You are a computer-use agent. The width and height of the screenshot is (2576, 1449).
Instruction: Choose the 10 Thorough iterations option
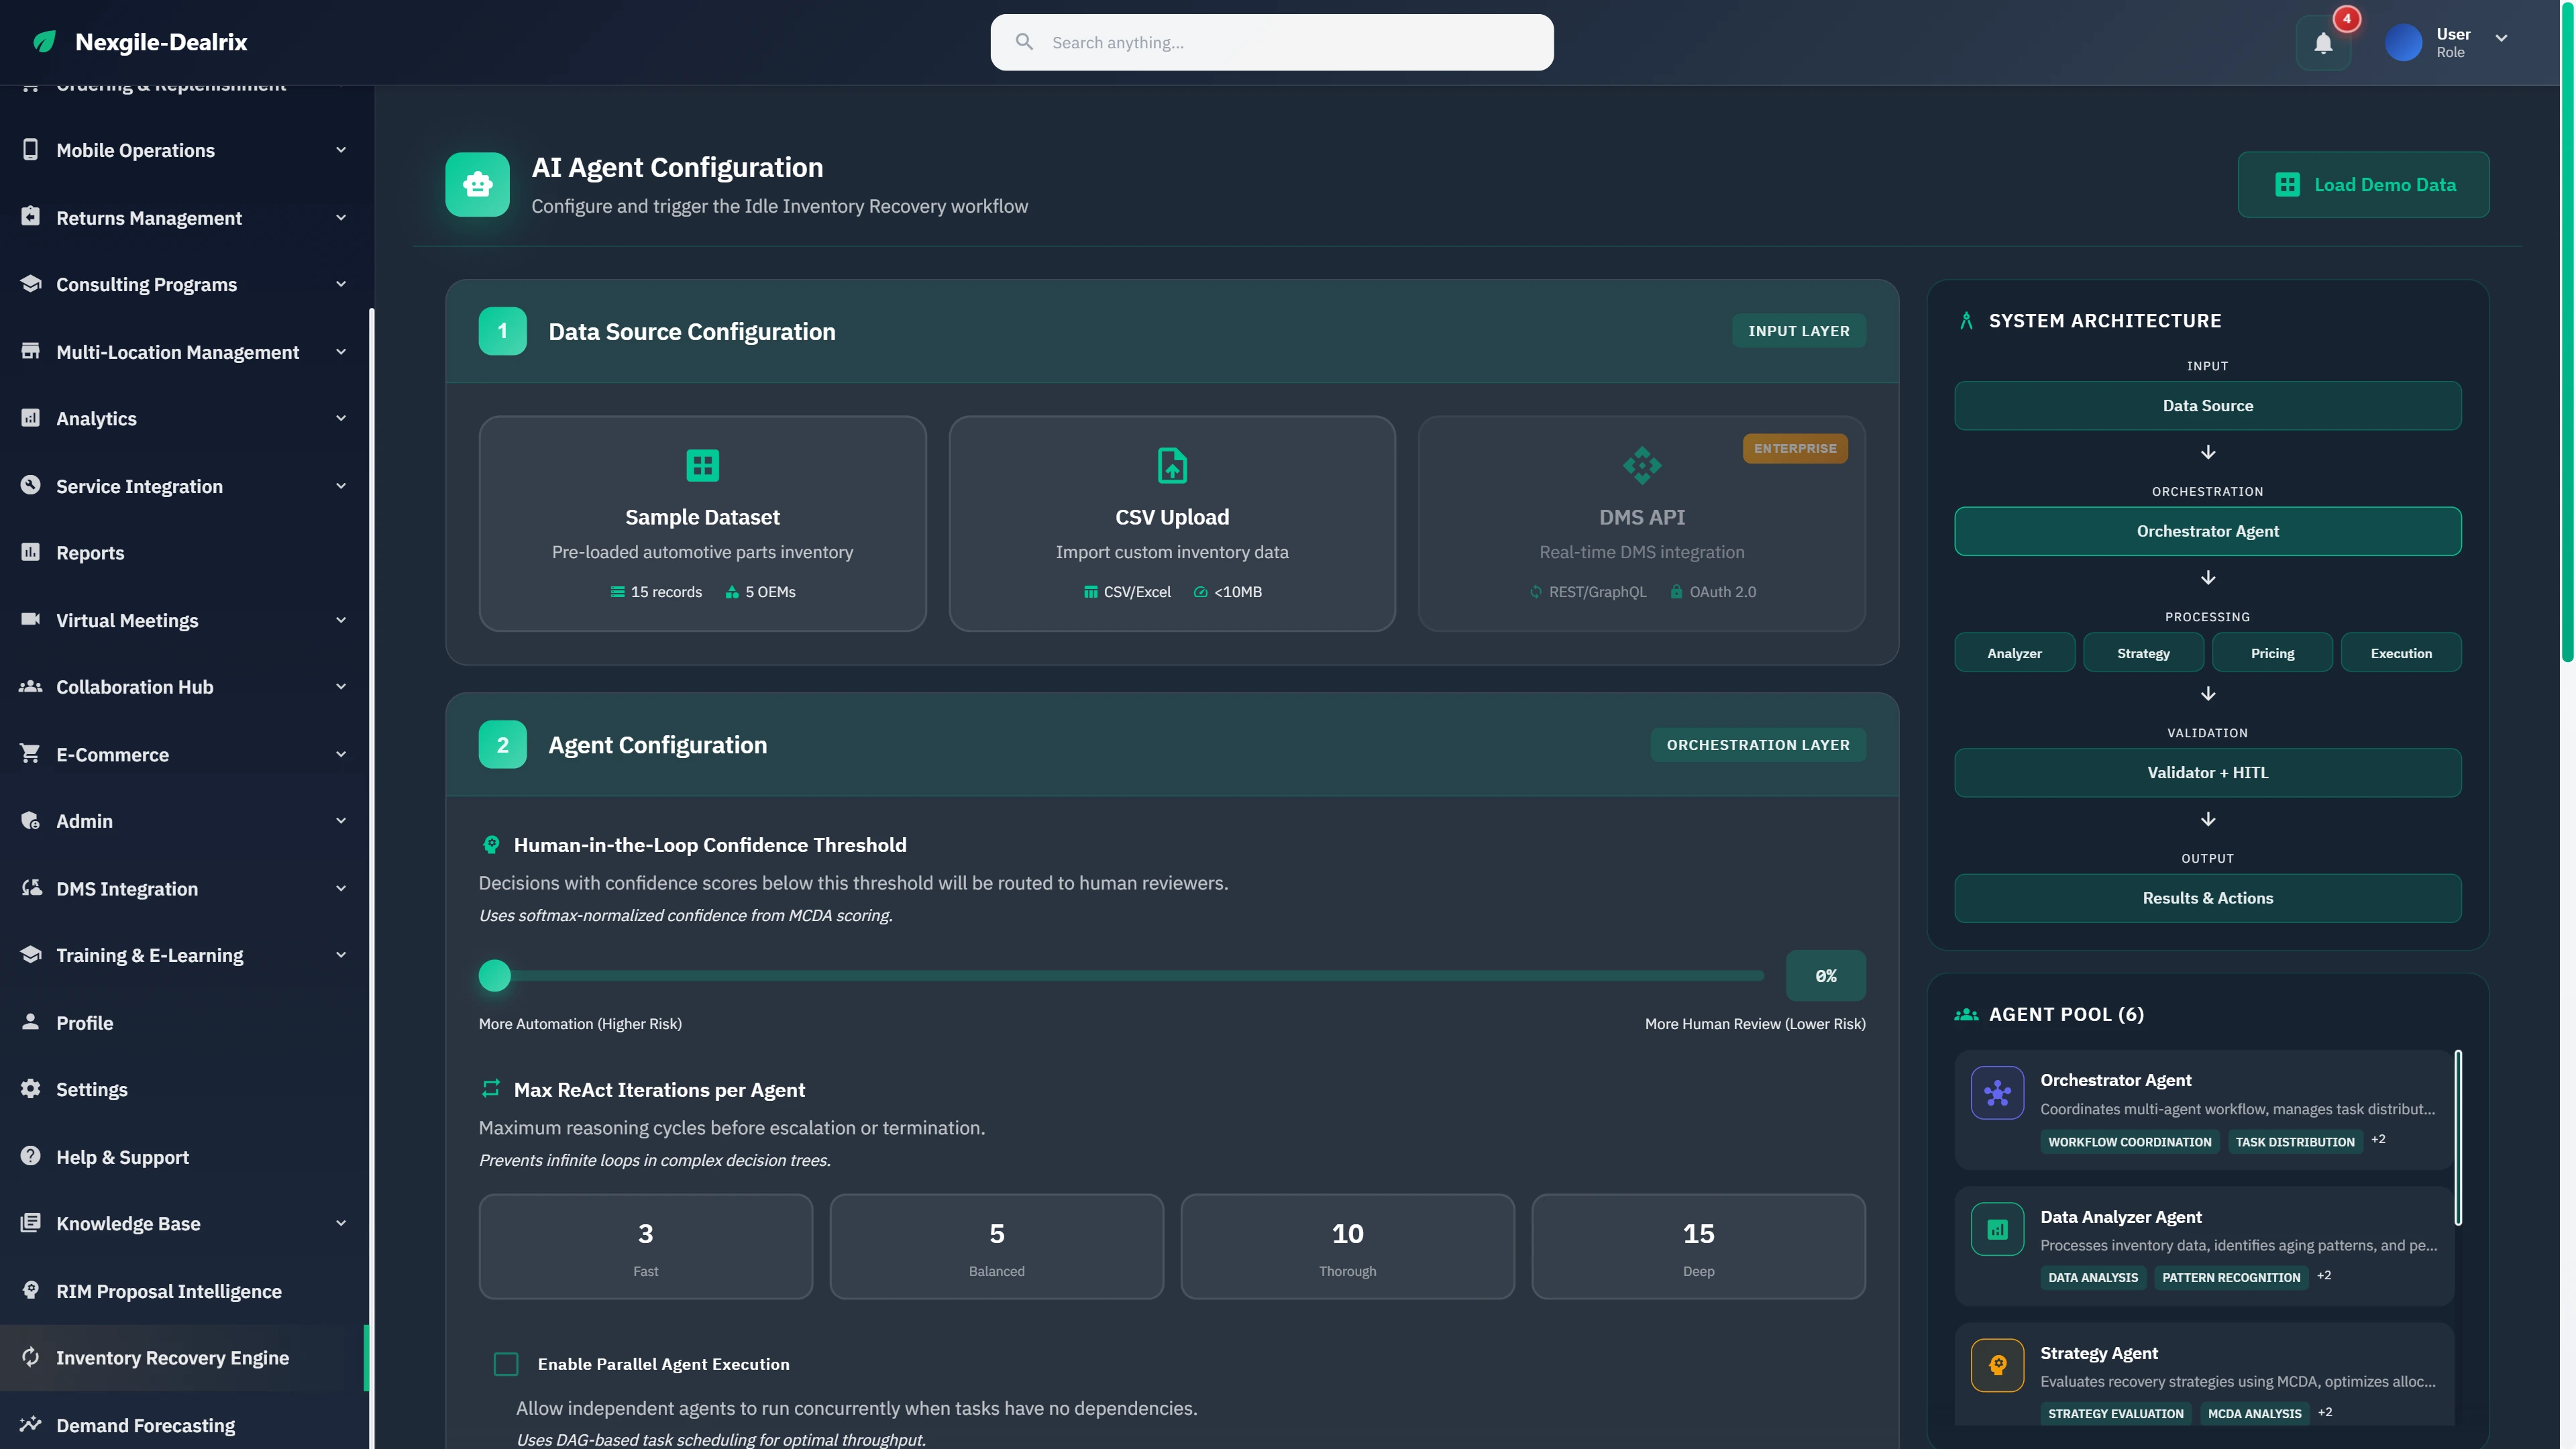coord(1347,1246)
